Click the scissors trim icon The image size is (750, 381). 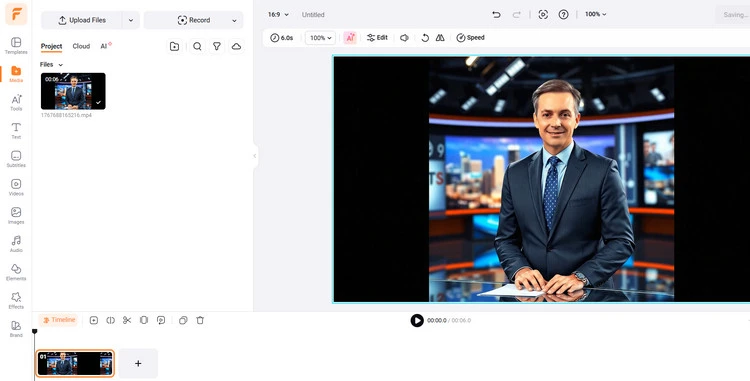(127, 320)
